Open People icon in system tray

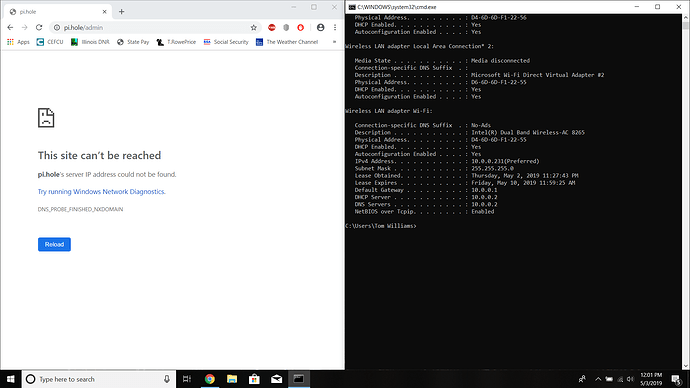(x=582, y=379)
